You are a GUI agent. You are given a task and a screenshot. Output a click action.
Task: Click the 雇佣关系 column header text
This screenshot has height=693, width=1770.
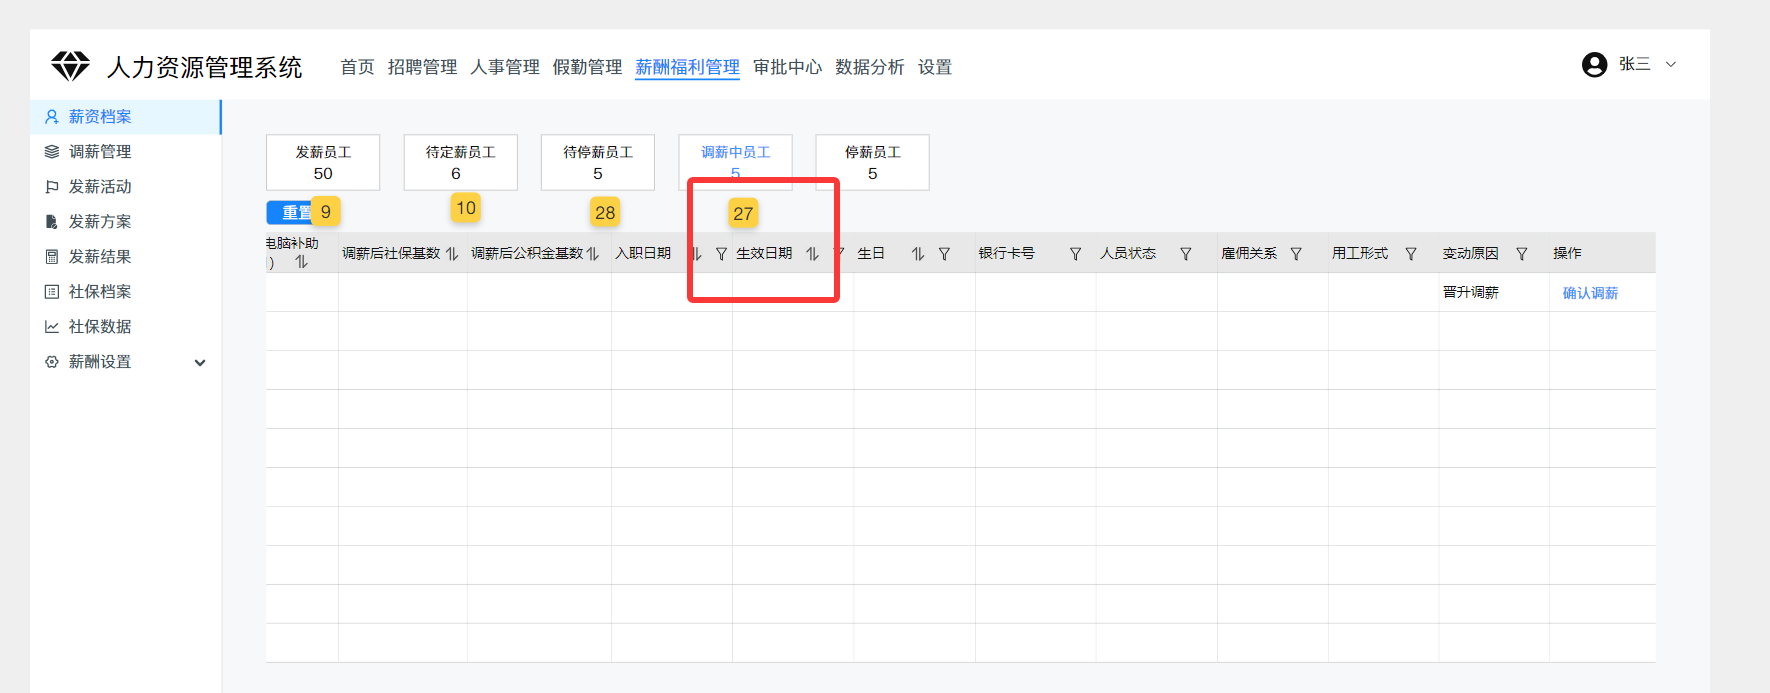pyautogui.click(x=1249, y=253)
